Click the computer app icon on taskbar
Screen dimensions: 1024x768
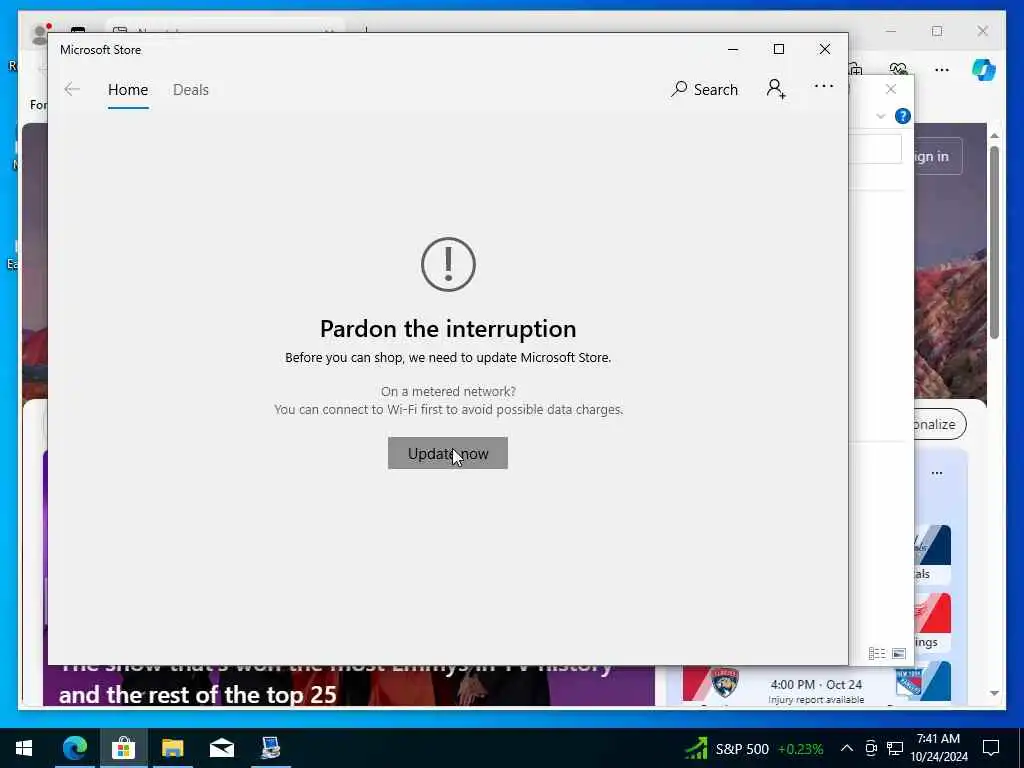click(x=271, y=748)
